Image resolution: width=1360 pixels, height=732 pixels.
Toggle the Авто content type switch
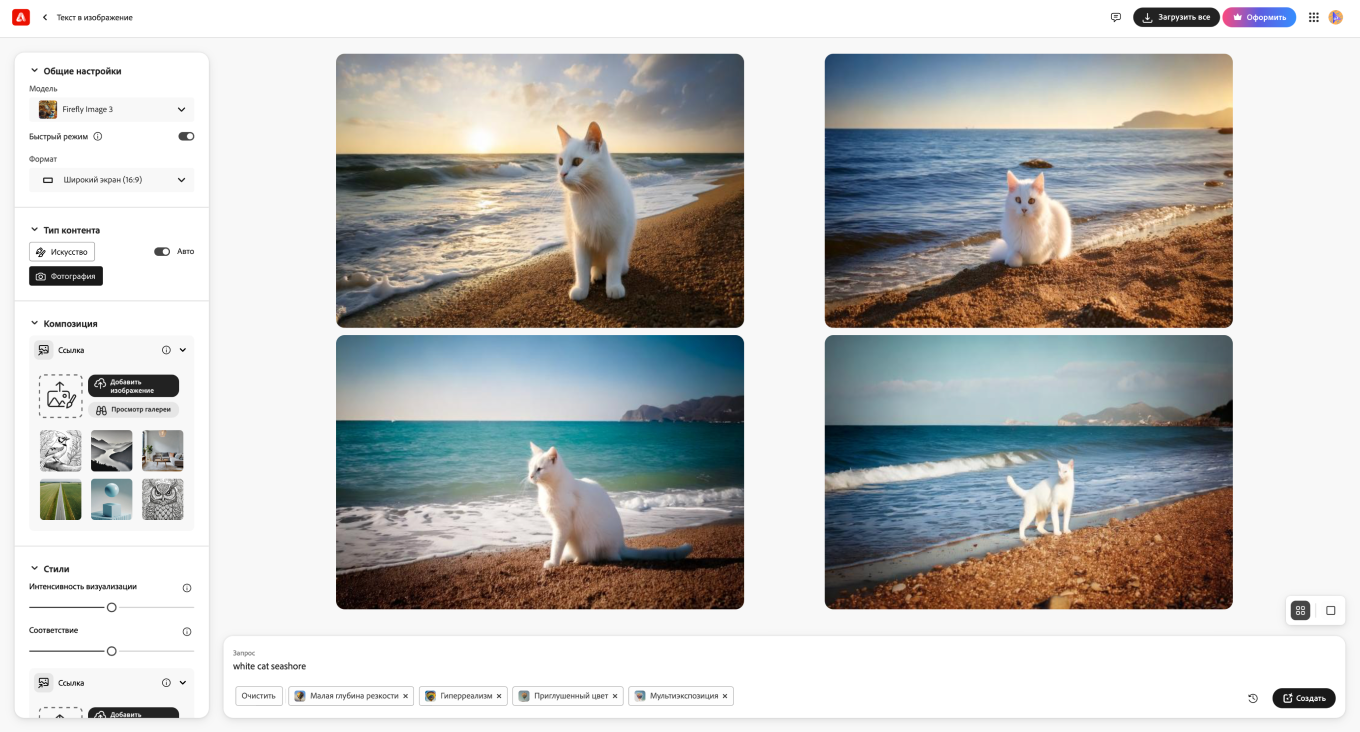click(x=162, y=252)
